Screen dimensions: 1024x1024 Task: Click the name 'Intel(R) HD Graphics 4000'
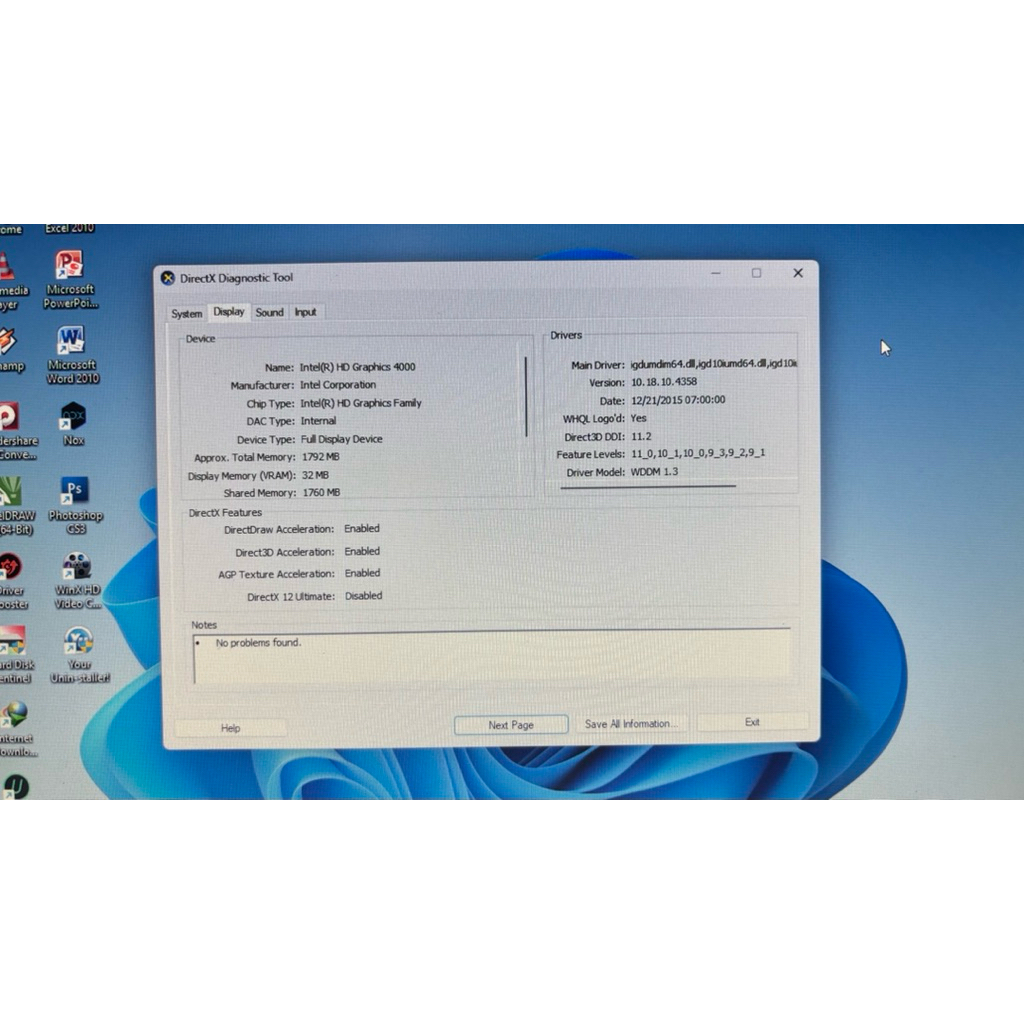click(357, 367)
